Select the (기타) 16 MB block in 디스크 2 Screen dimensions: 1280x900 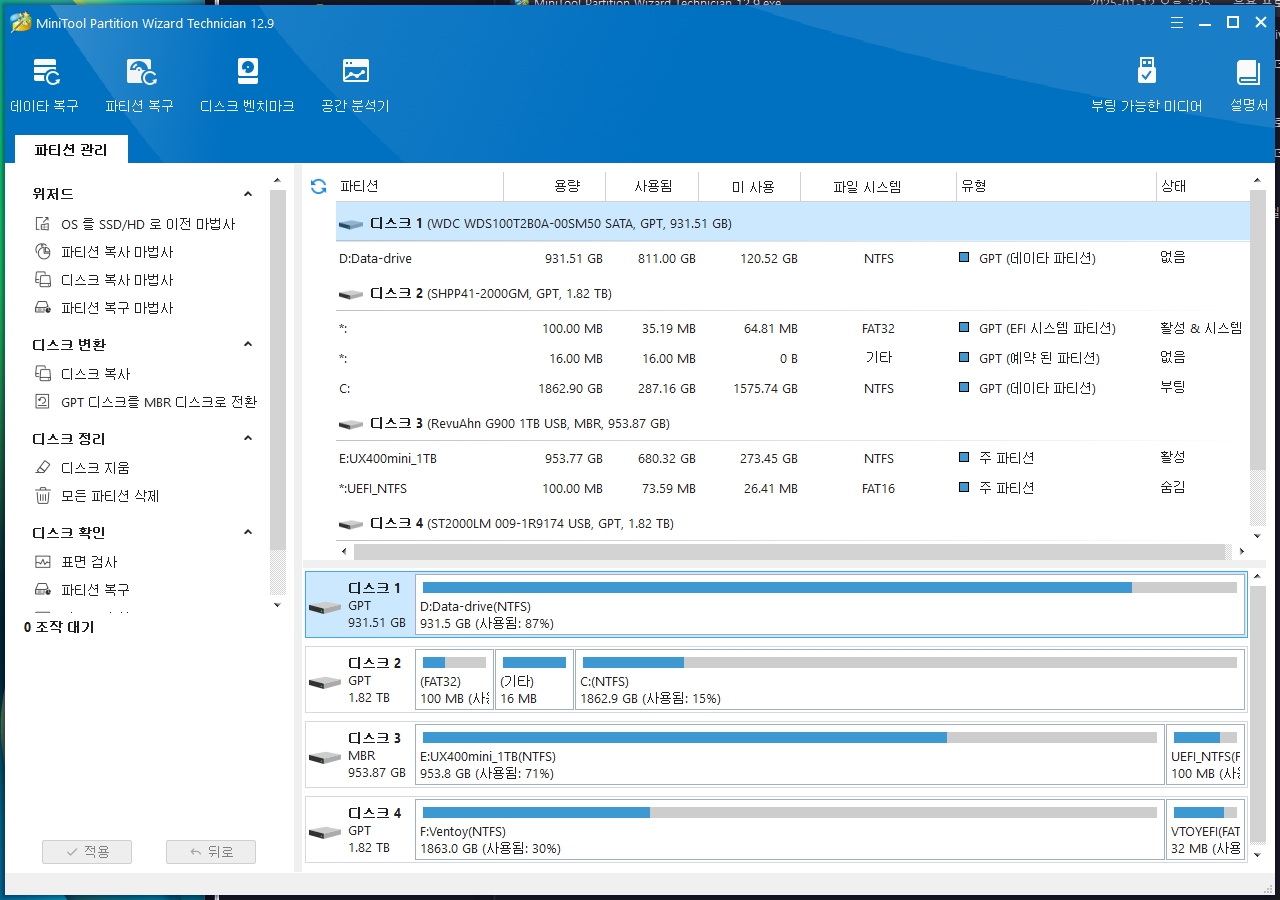pyautogui.click(x=535, y=679)
